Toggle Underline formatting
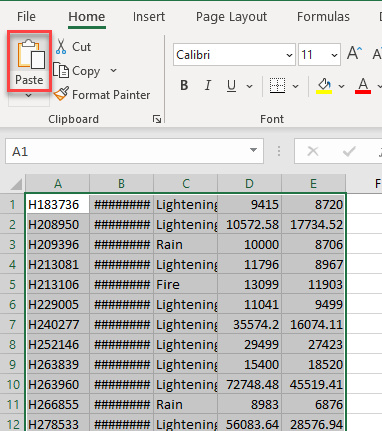Image resolution: width=382 pixels, height=431 pixels. [231, 86]
